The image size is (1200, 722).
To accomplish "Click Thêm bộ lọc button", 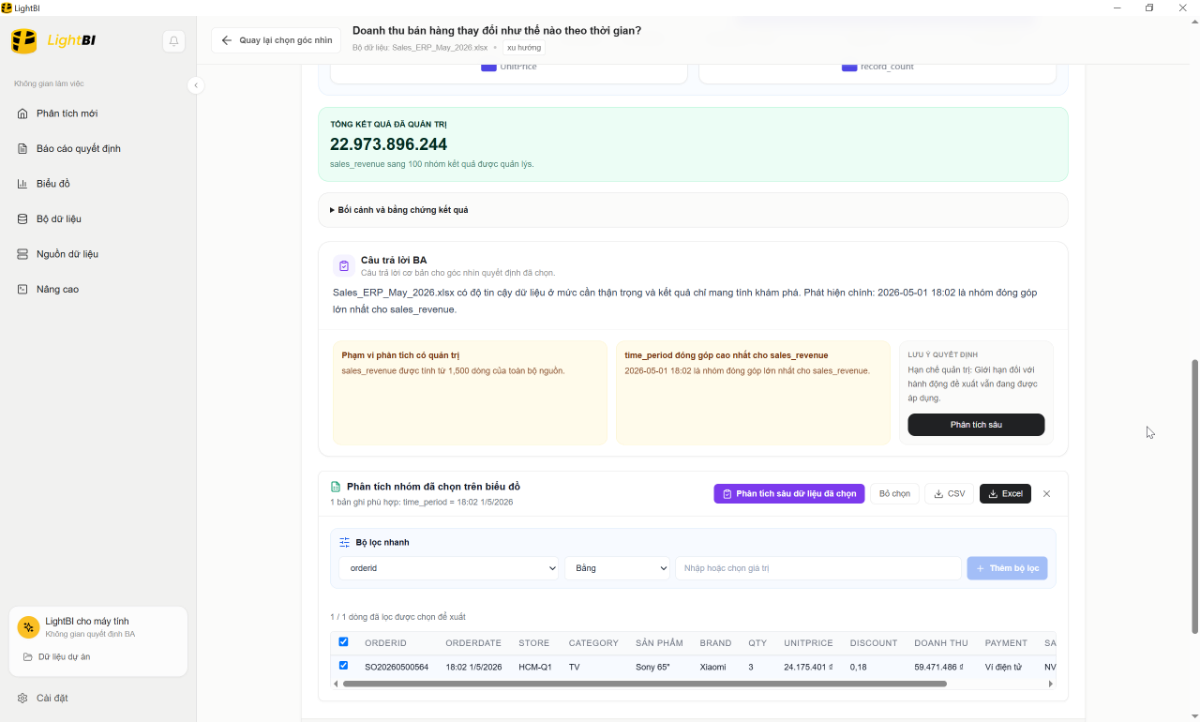I will pos(1007,568).
